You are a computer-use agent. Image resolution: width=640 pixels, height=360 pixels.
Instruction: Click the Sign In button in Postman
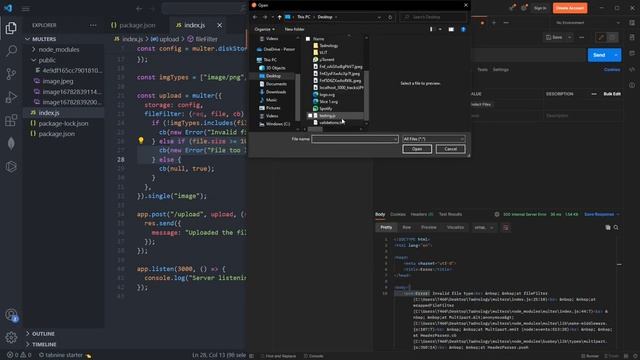coord(540,8)
